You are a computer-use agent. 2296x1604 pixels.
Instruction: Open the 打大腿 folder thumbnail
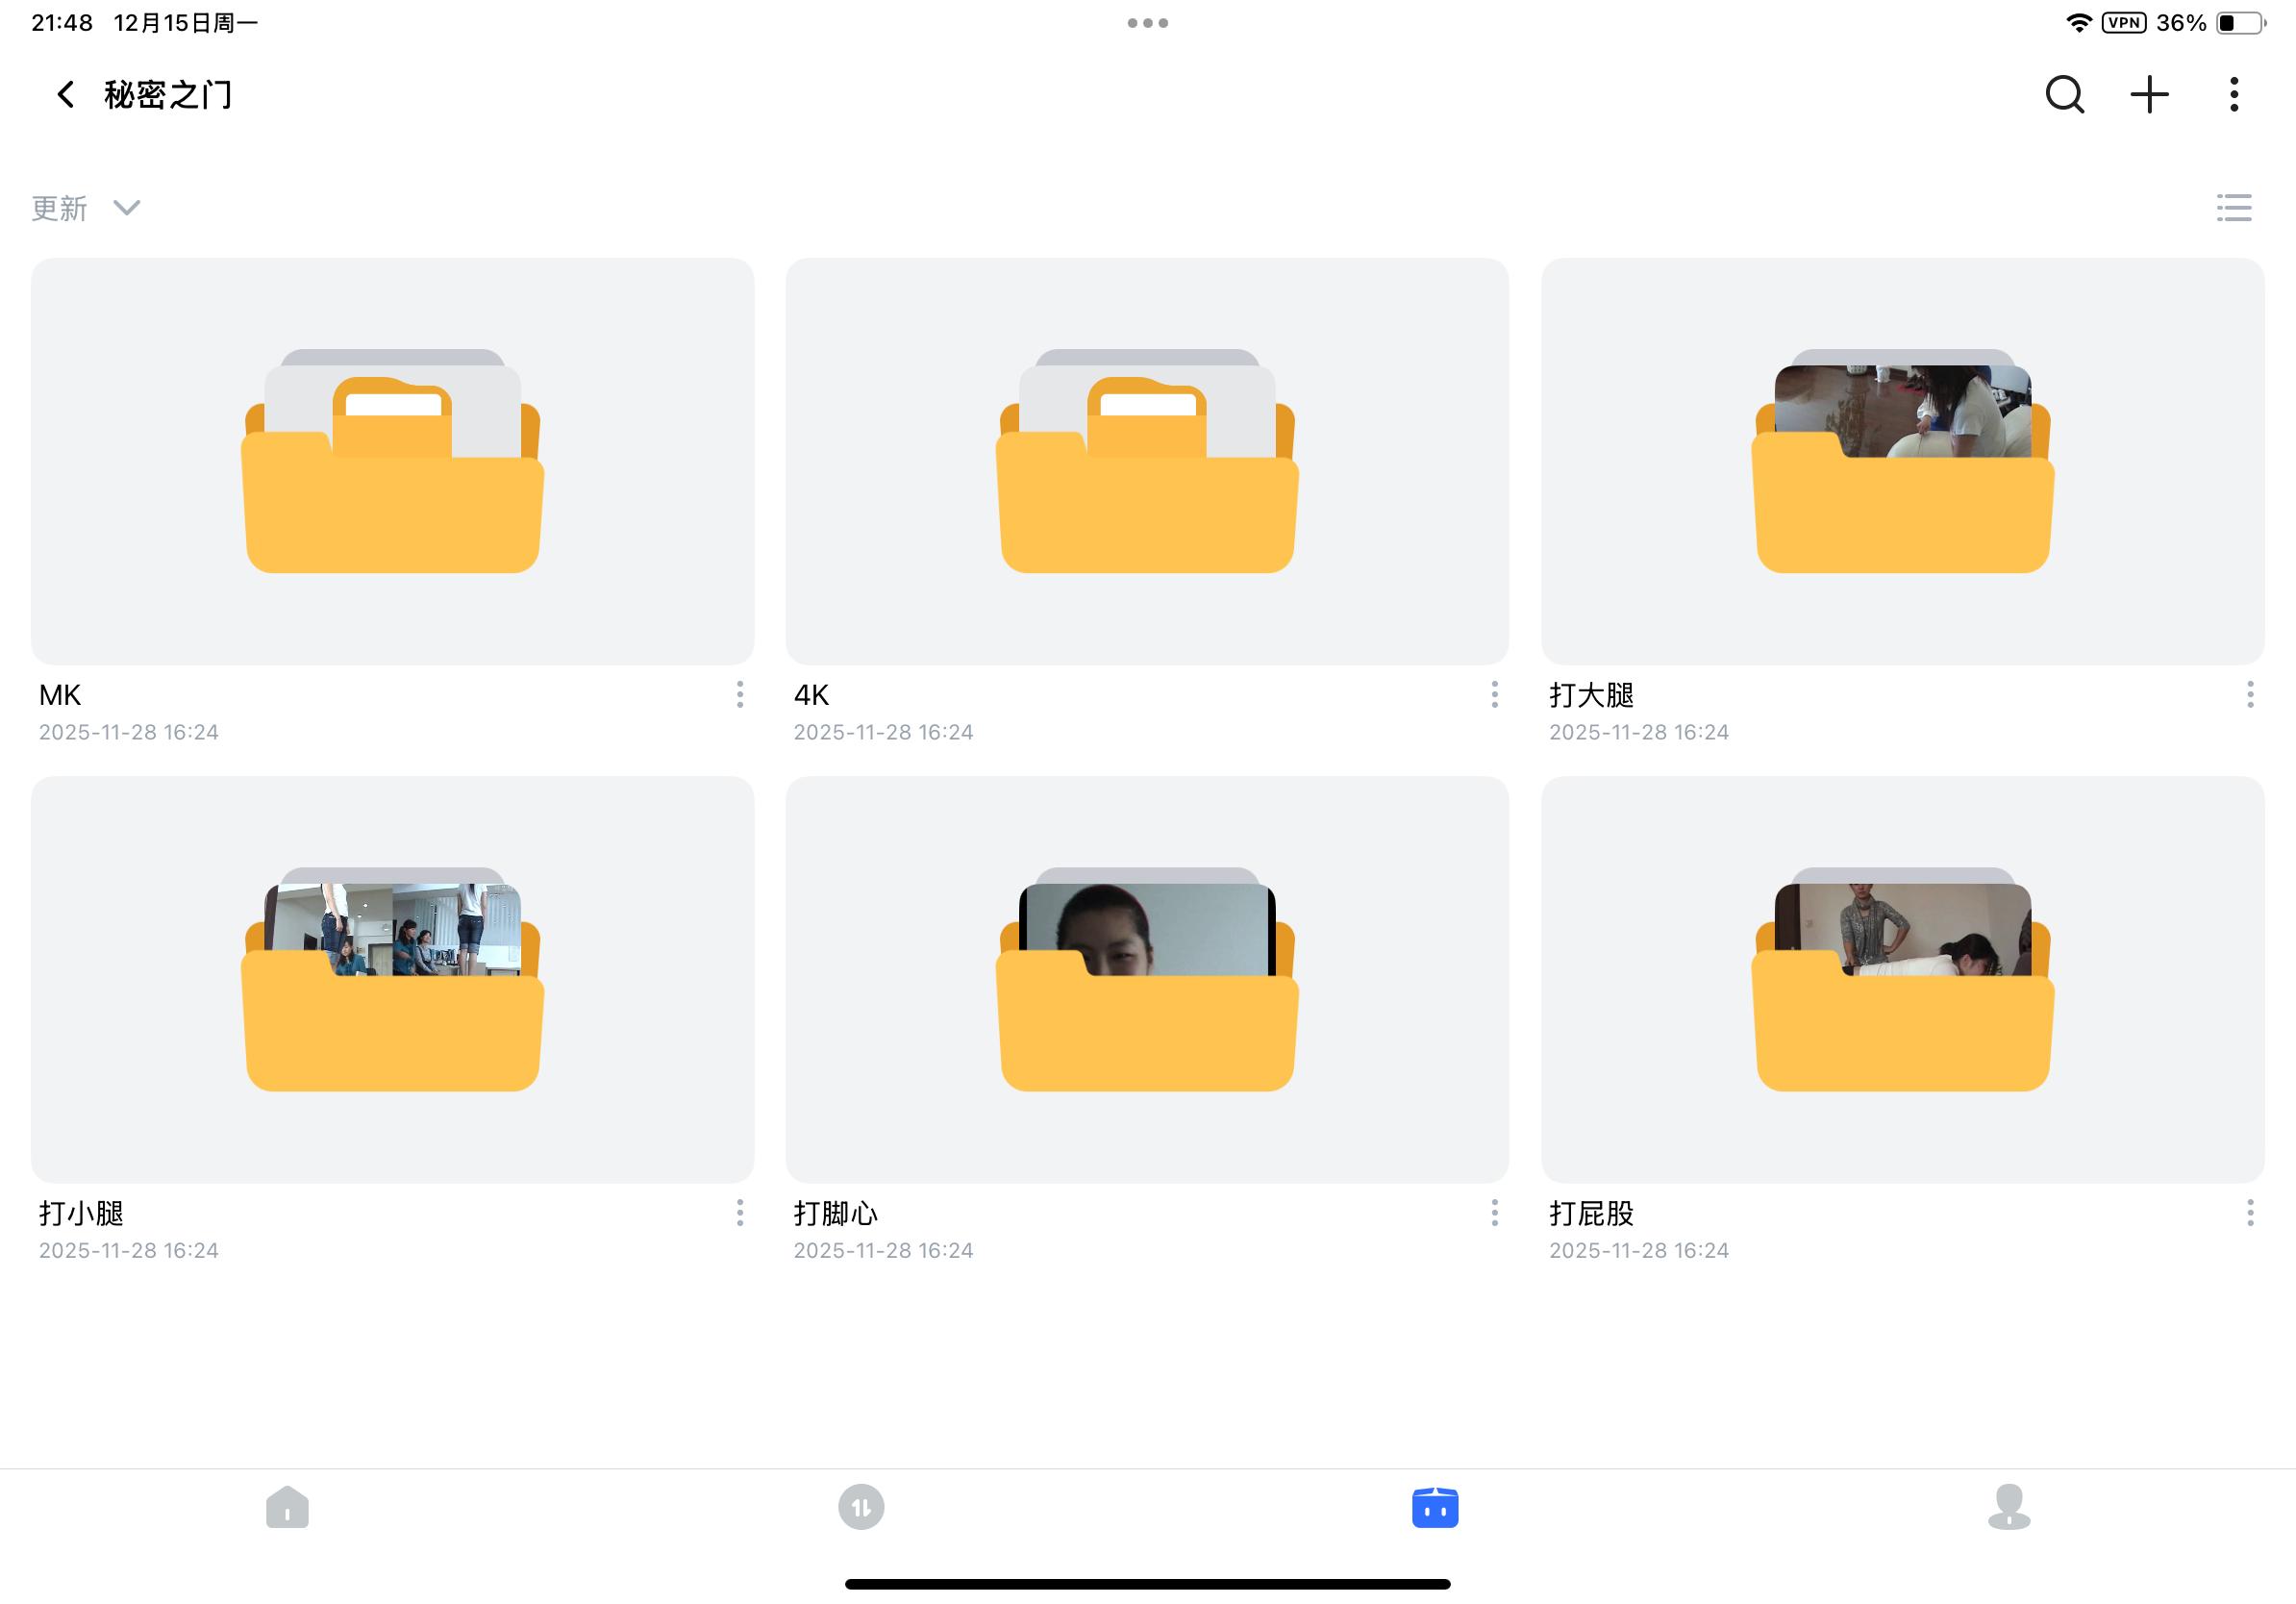tap(1902, 461)
